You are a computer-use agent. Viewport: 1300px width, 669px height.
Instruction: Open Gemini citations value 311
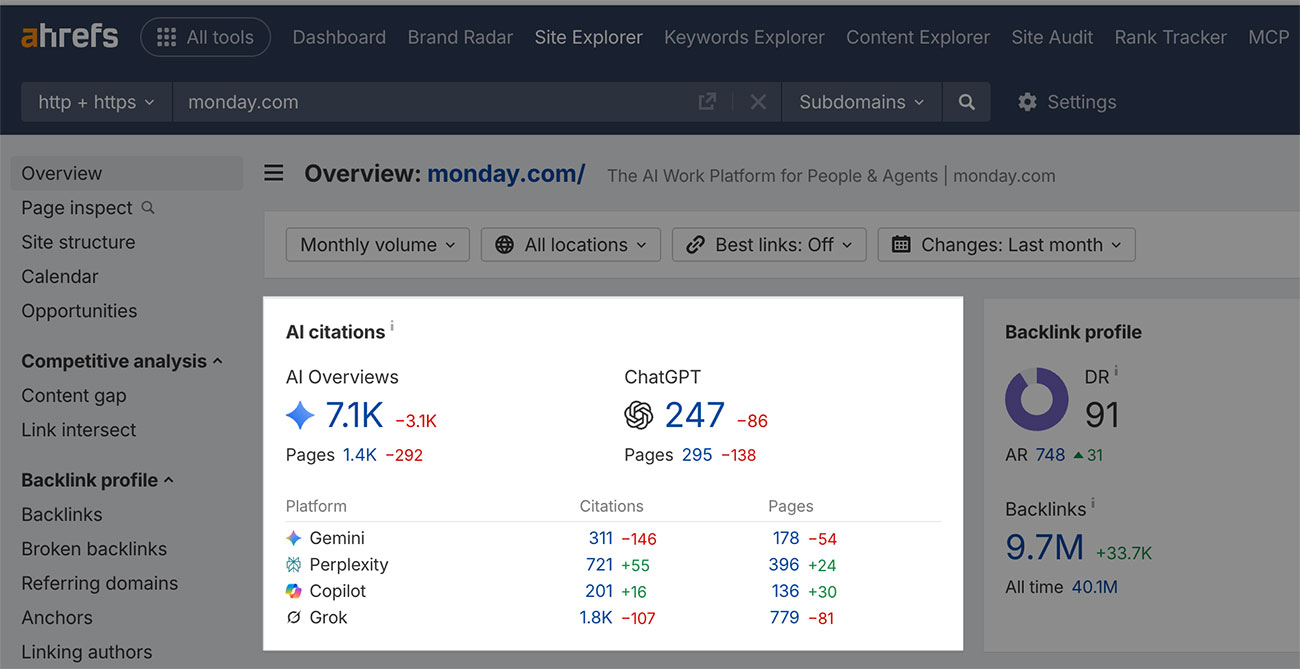(600, 538)
